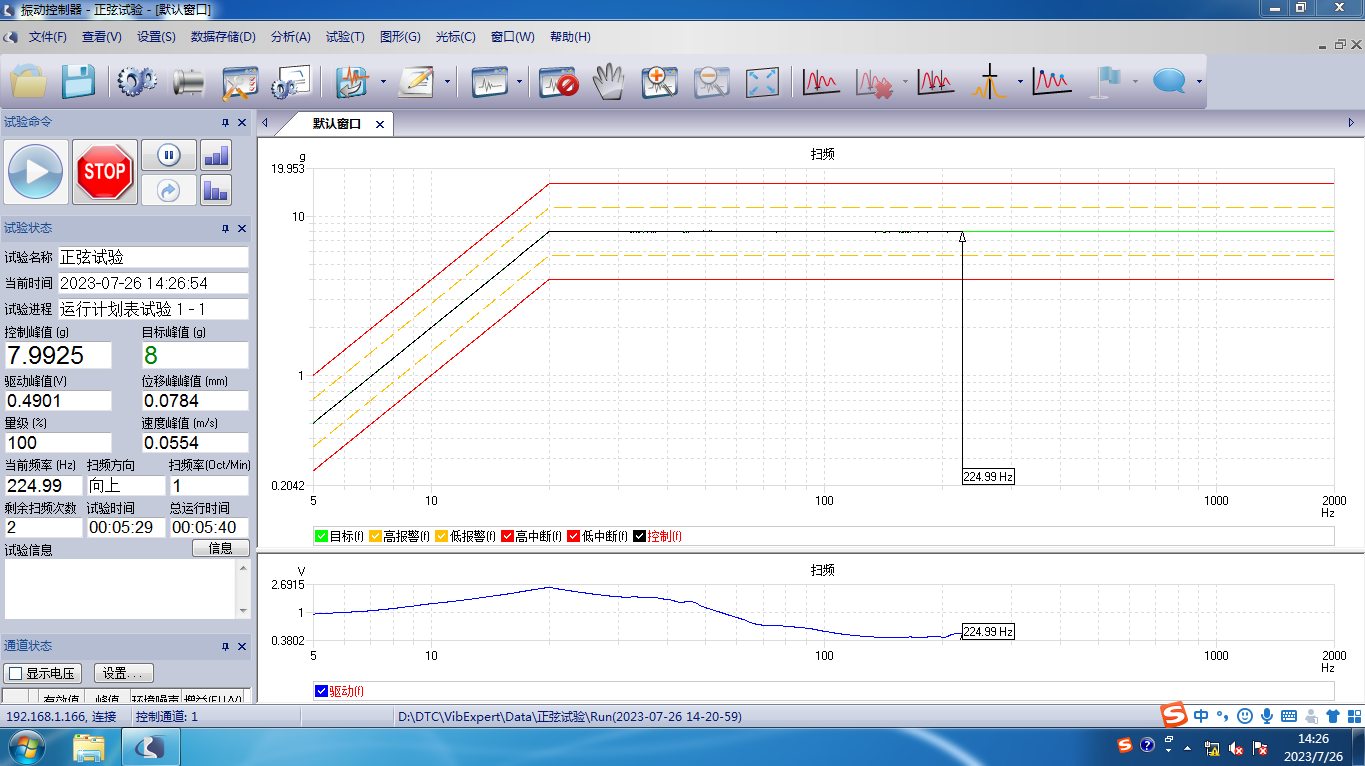
Task: Open file with the folder toolbar icon
Action: click(x=29, y=81)
